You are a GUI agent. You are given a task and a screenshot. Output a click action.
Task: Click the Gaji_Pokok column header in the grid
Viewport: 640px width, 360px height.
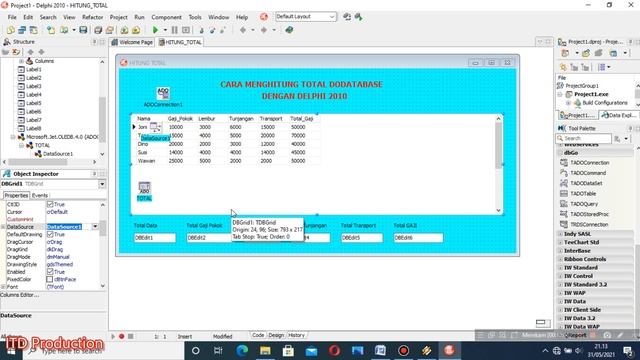pyautogui.click(x=180, y=118)
